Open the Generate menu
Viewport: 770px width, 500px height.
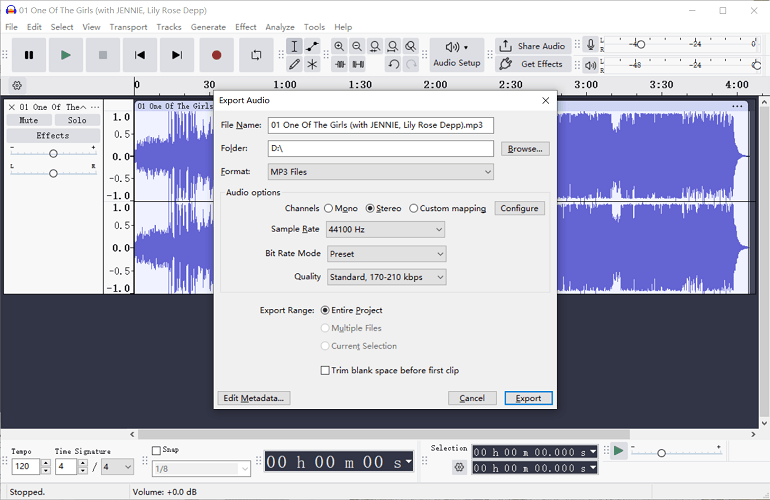pos(208,27)
